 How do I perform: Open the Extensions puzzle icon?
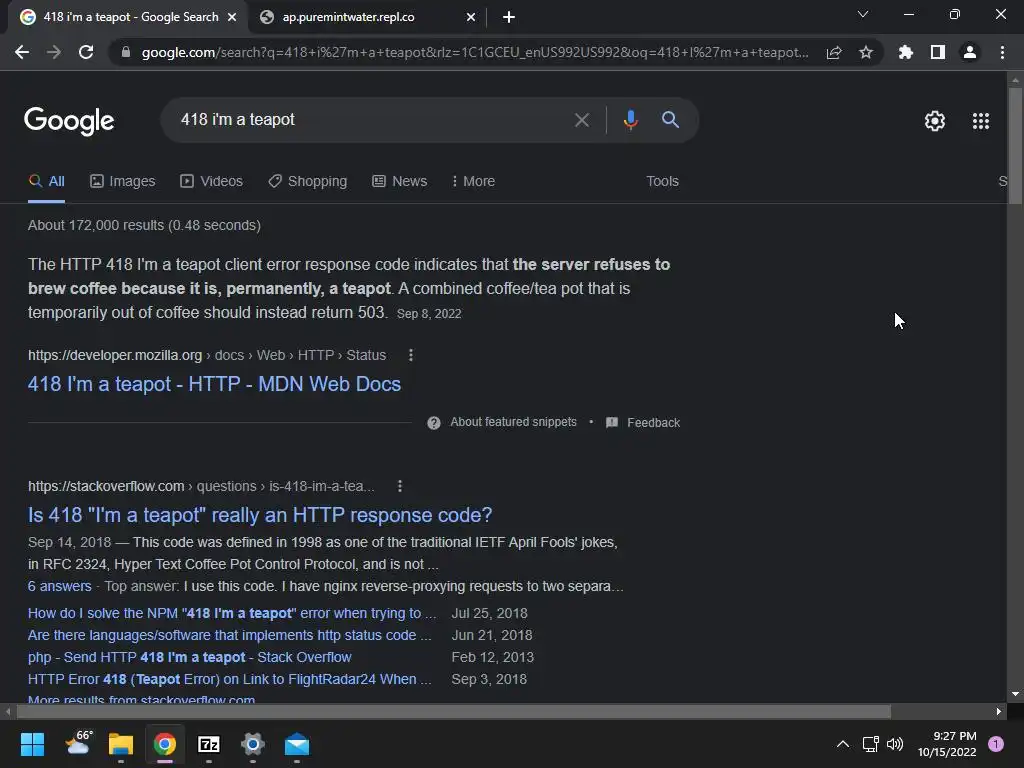pos(906,52)
